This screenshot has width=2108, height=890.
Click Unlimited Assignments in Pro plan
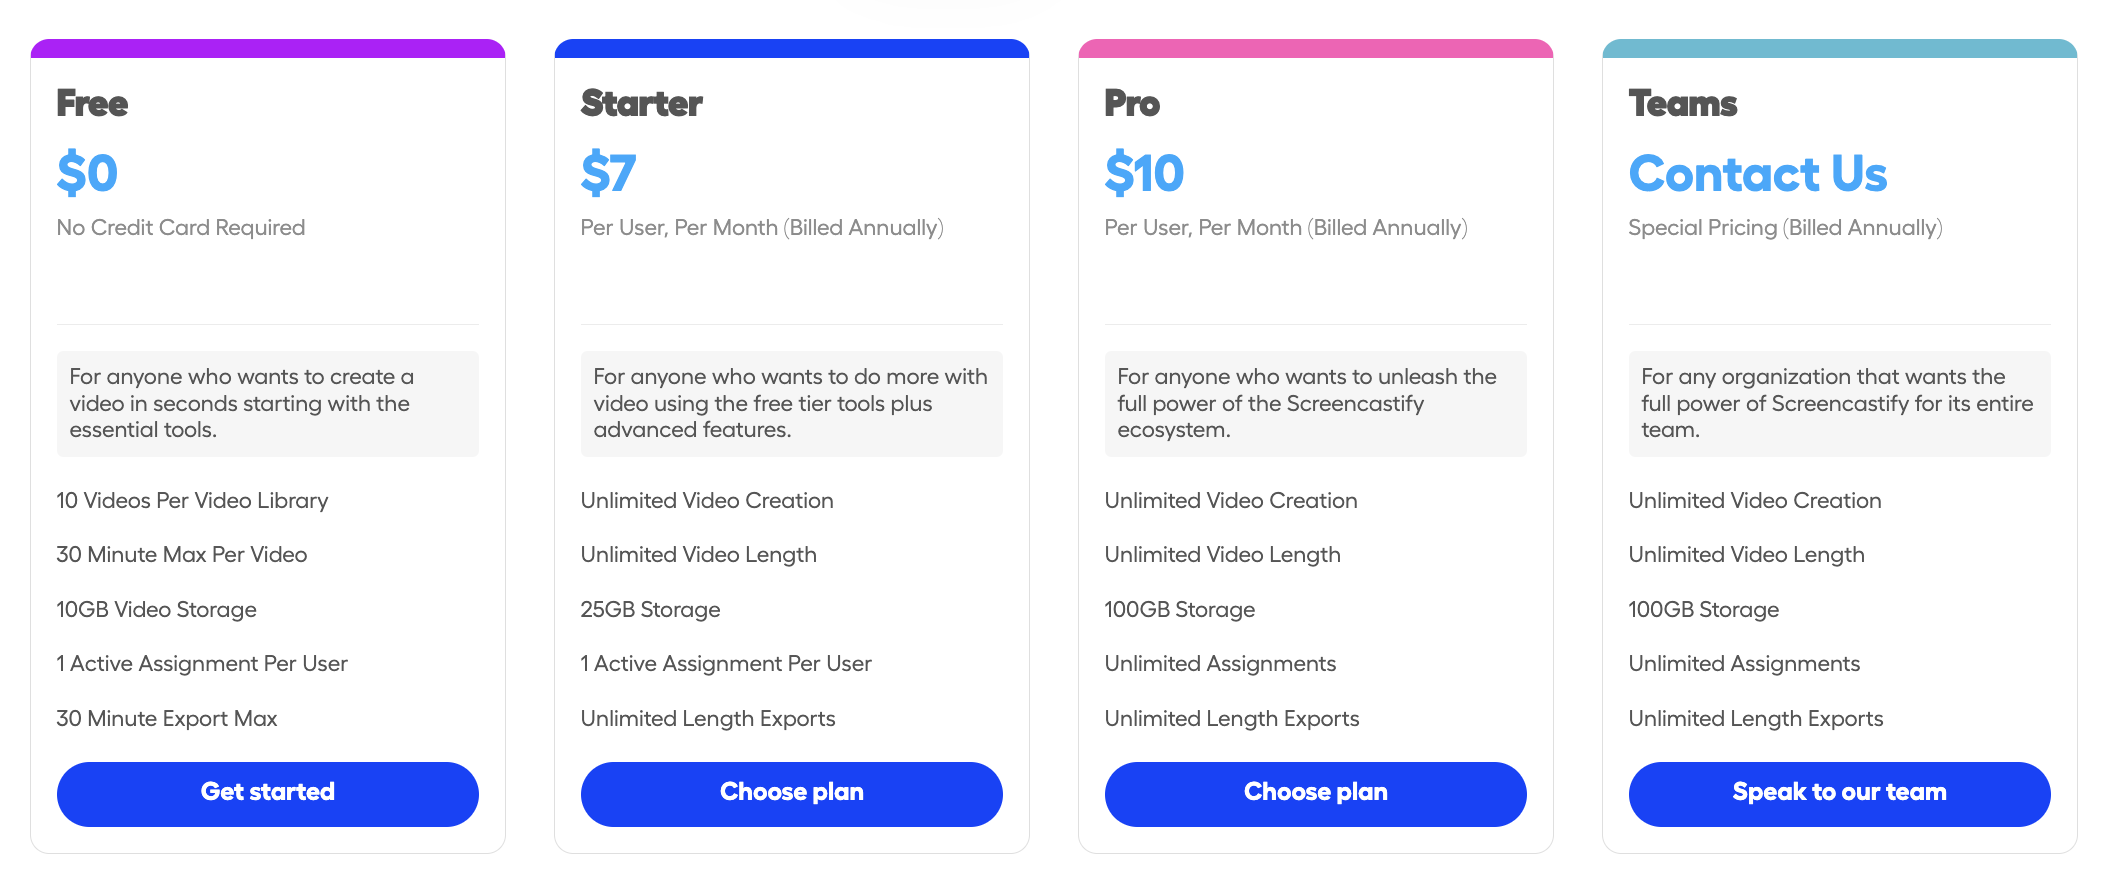pyautogui.click(x=1220, y=663)
